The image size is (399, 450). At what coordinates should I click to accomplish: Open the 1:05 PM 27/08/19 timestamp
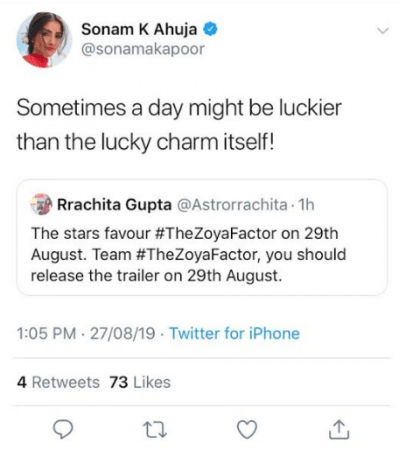pyautogui.click(x=86, y=333)
